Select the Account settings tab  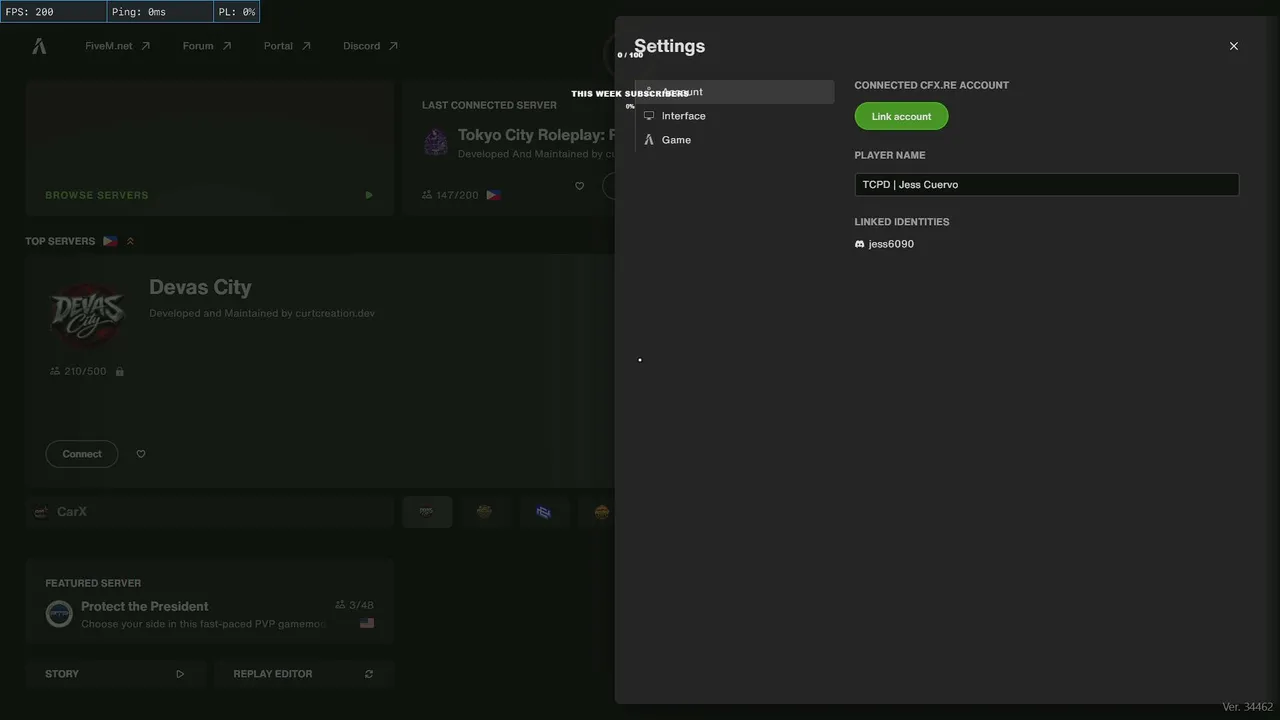[x=735, y=92]
